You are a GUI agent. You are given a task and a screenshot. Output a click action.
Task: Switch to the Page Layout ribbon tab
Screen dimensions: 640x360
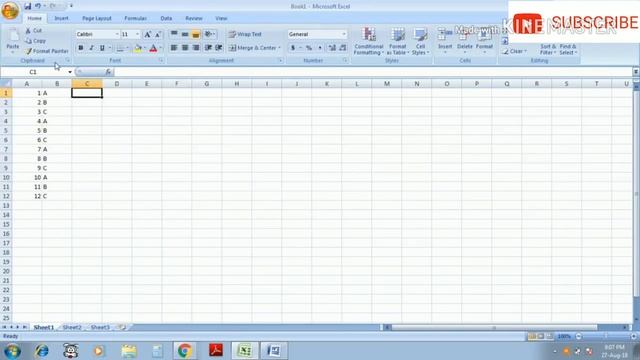(x=97, y=18)
